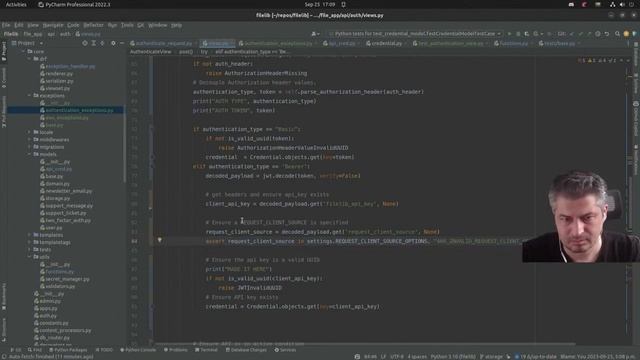Select two_factor_auth.py in project tree
Image resolution: width=640 pixels, height=360 pixels.
65,220
